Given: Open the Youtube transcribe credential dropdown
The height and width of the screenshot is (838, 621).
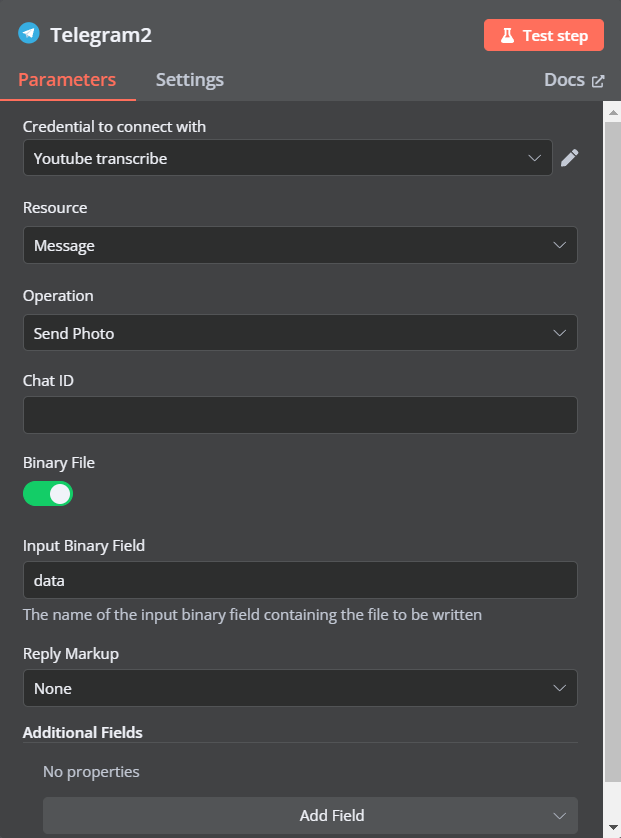Looking at the screenshot, I should (288, 158).
